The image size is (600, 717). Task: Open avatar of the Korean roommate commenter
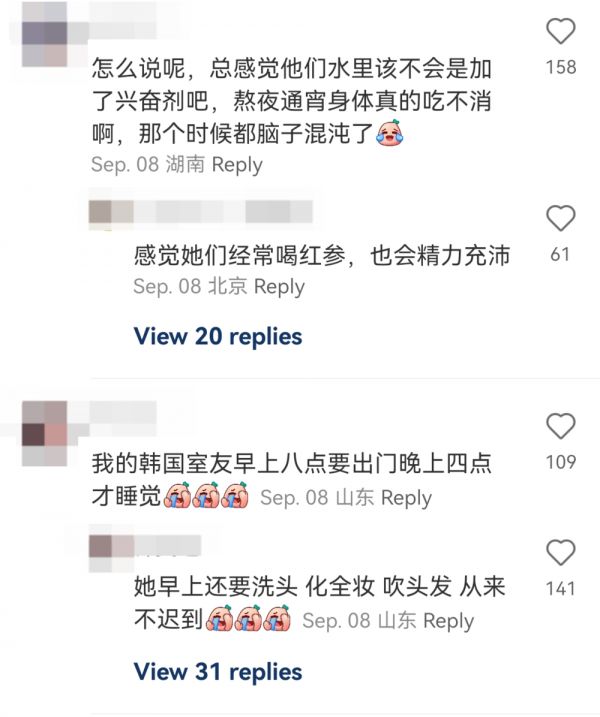(45, 433)
